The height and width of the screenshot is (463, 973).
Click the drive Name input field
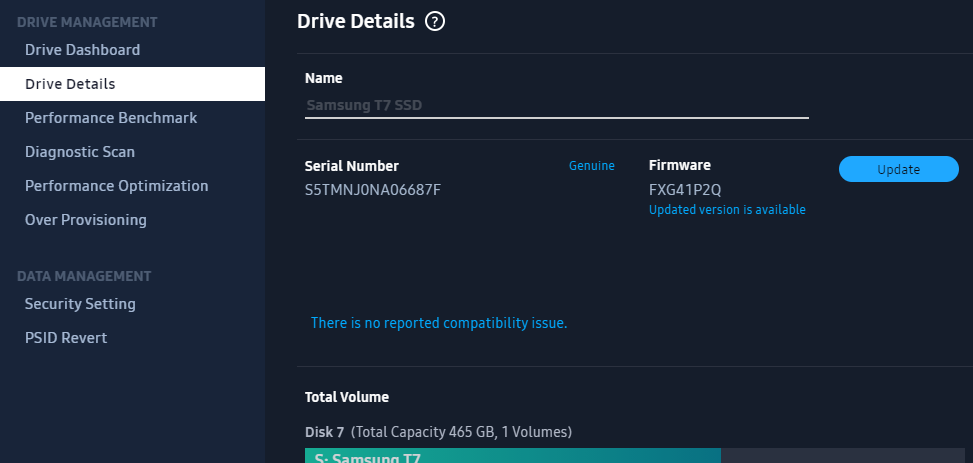[x=557, y=106]
